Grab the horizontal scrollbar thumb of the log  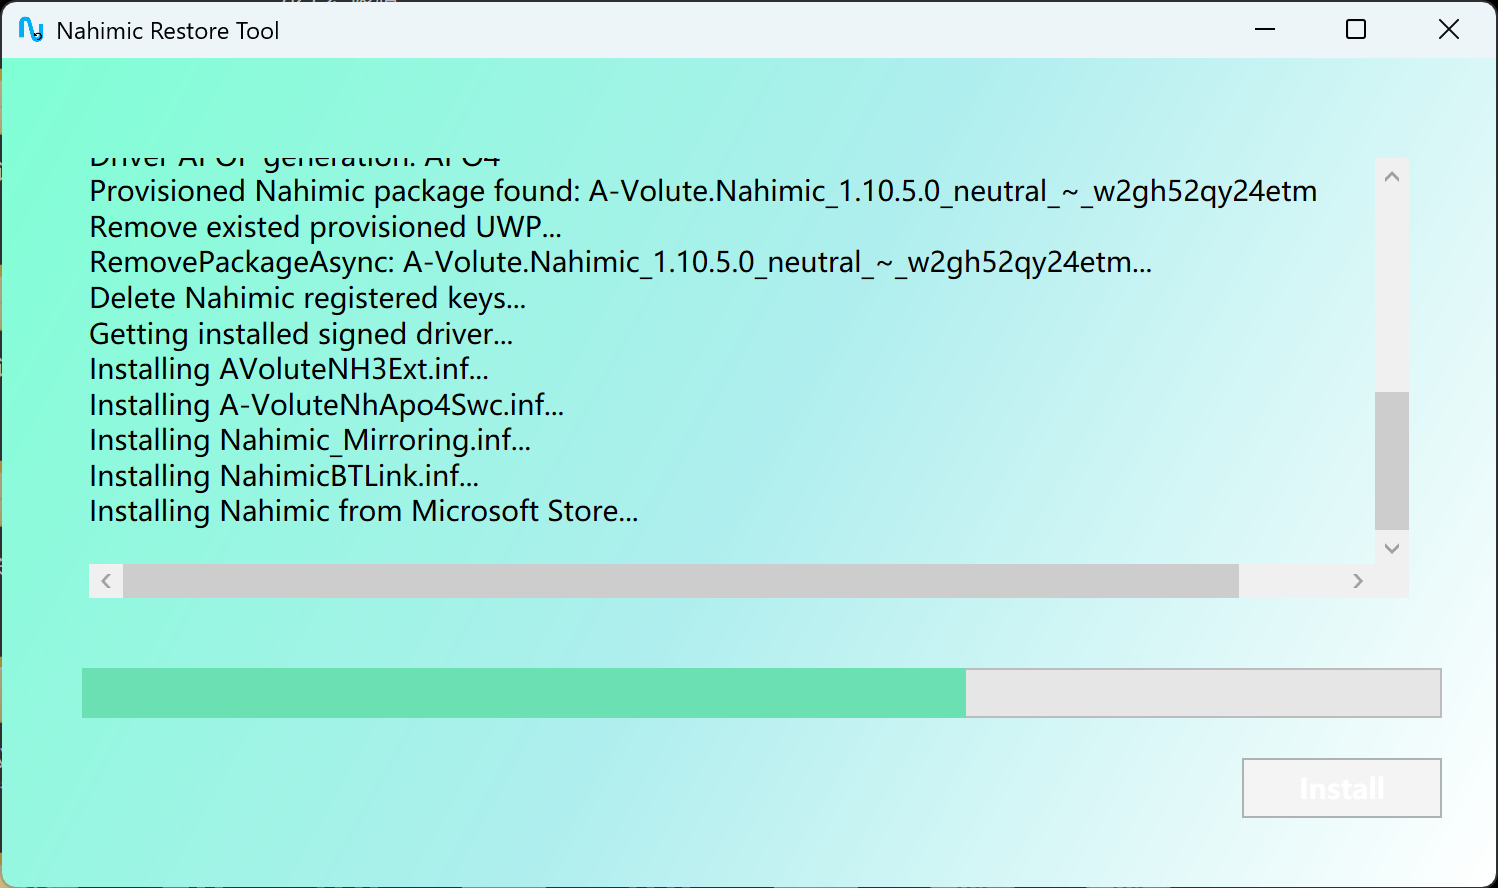680,581
